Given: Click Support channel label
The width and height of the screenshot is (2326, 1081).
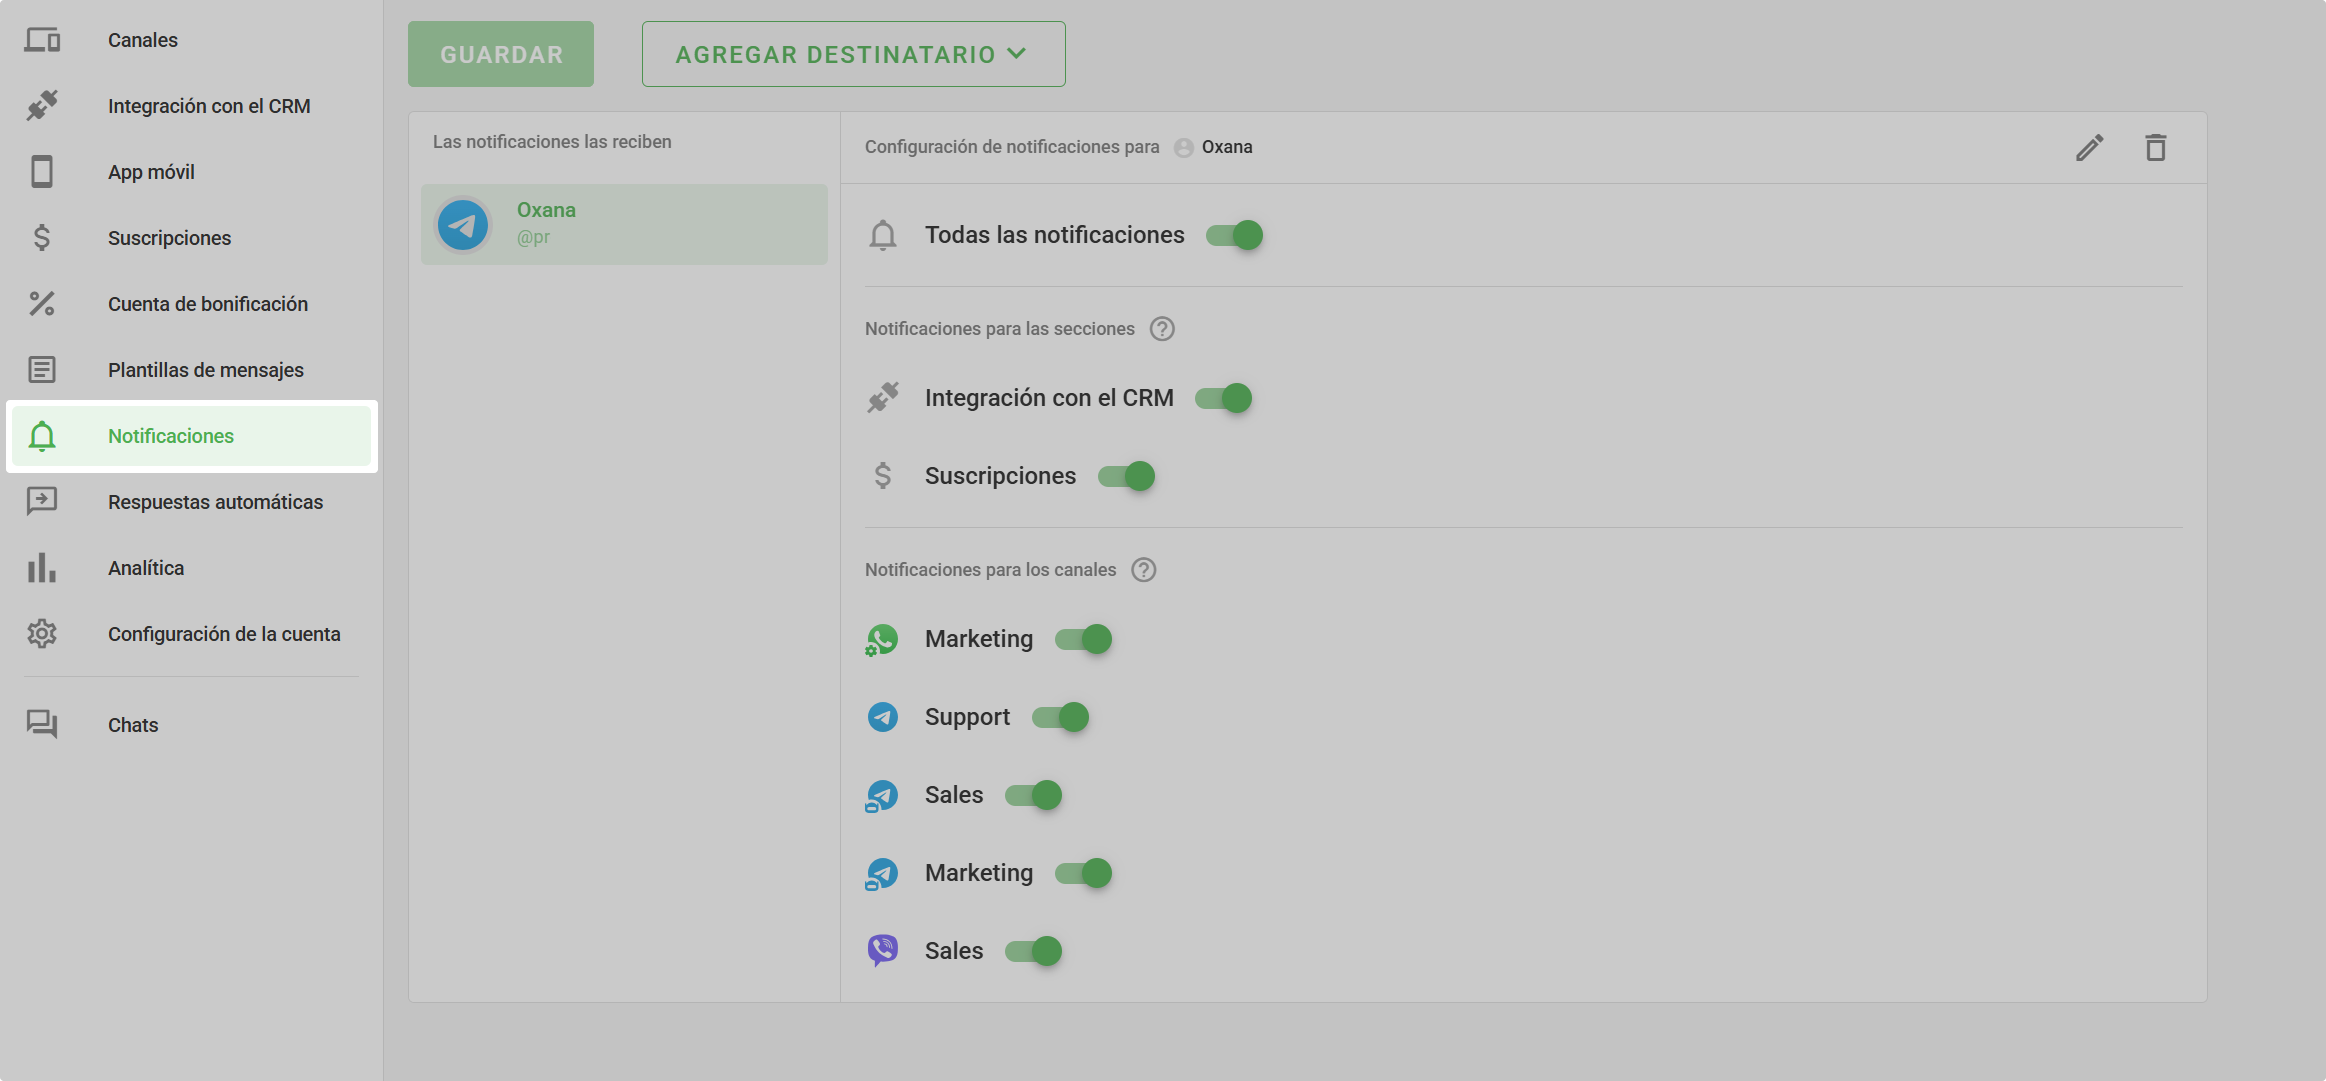Looking at the screenshot, I should point(967,718).
